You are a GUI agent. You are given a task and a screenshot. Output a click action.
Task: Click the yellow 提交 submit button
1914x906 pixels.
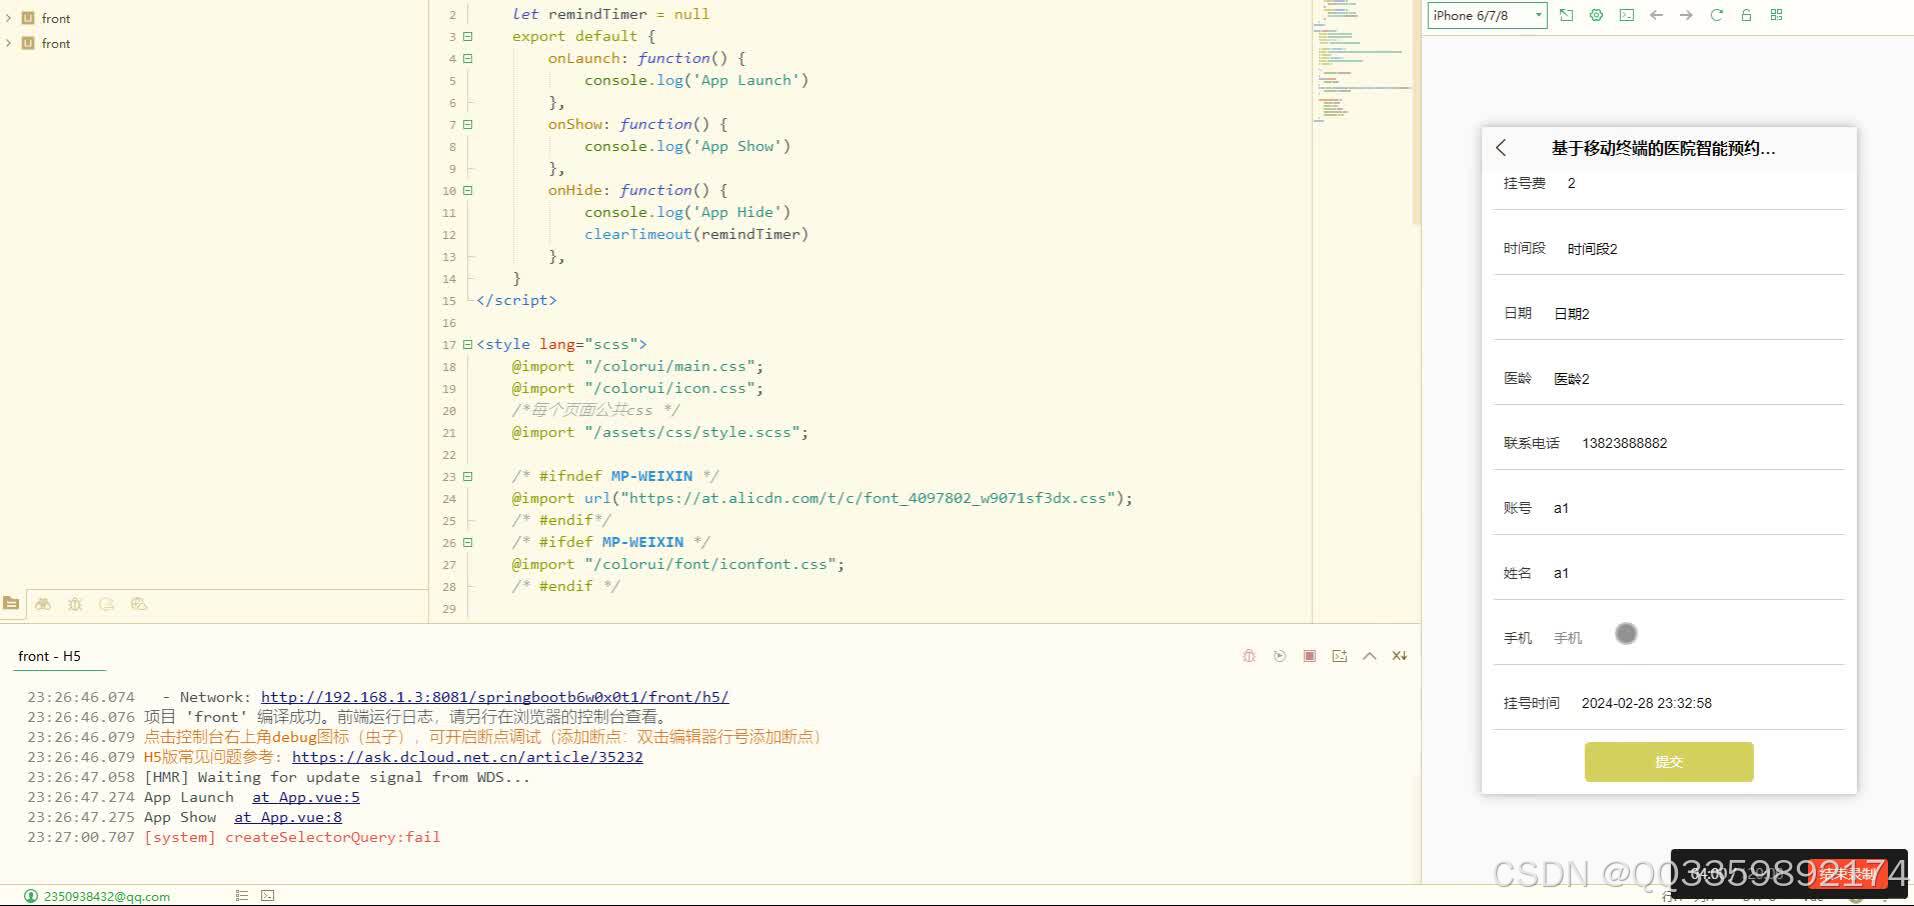click(x=1669, y=762)
